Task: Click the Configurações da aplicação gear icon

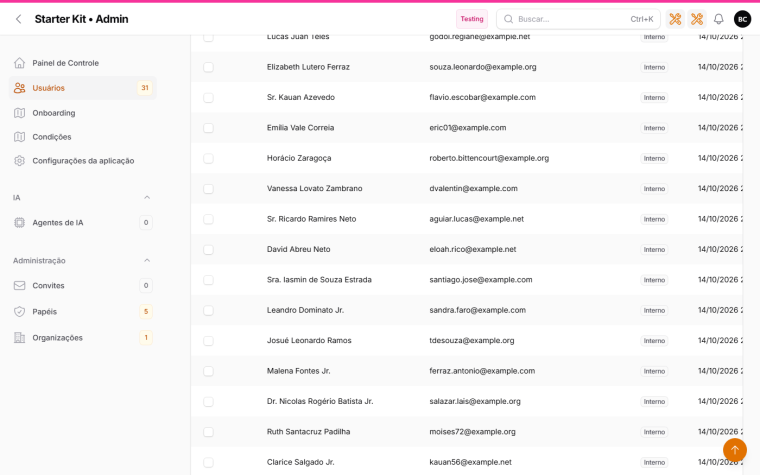Action: point(19,160)
